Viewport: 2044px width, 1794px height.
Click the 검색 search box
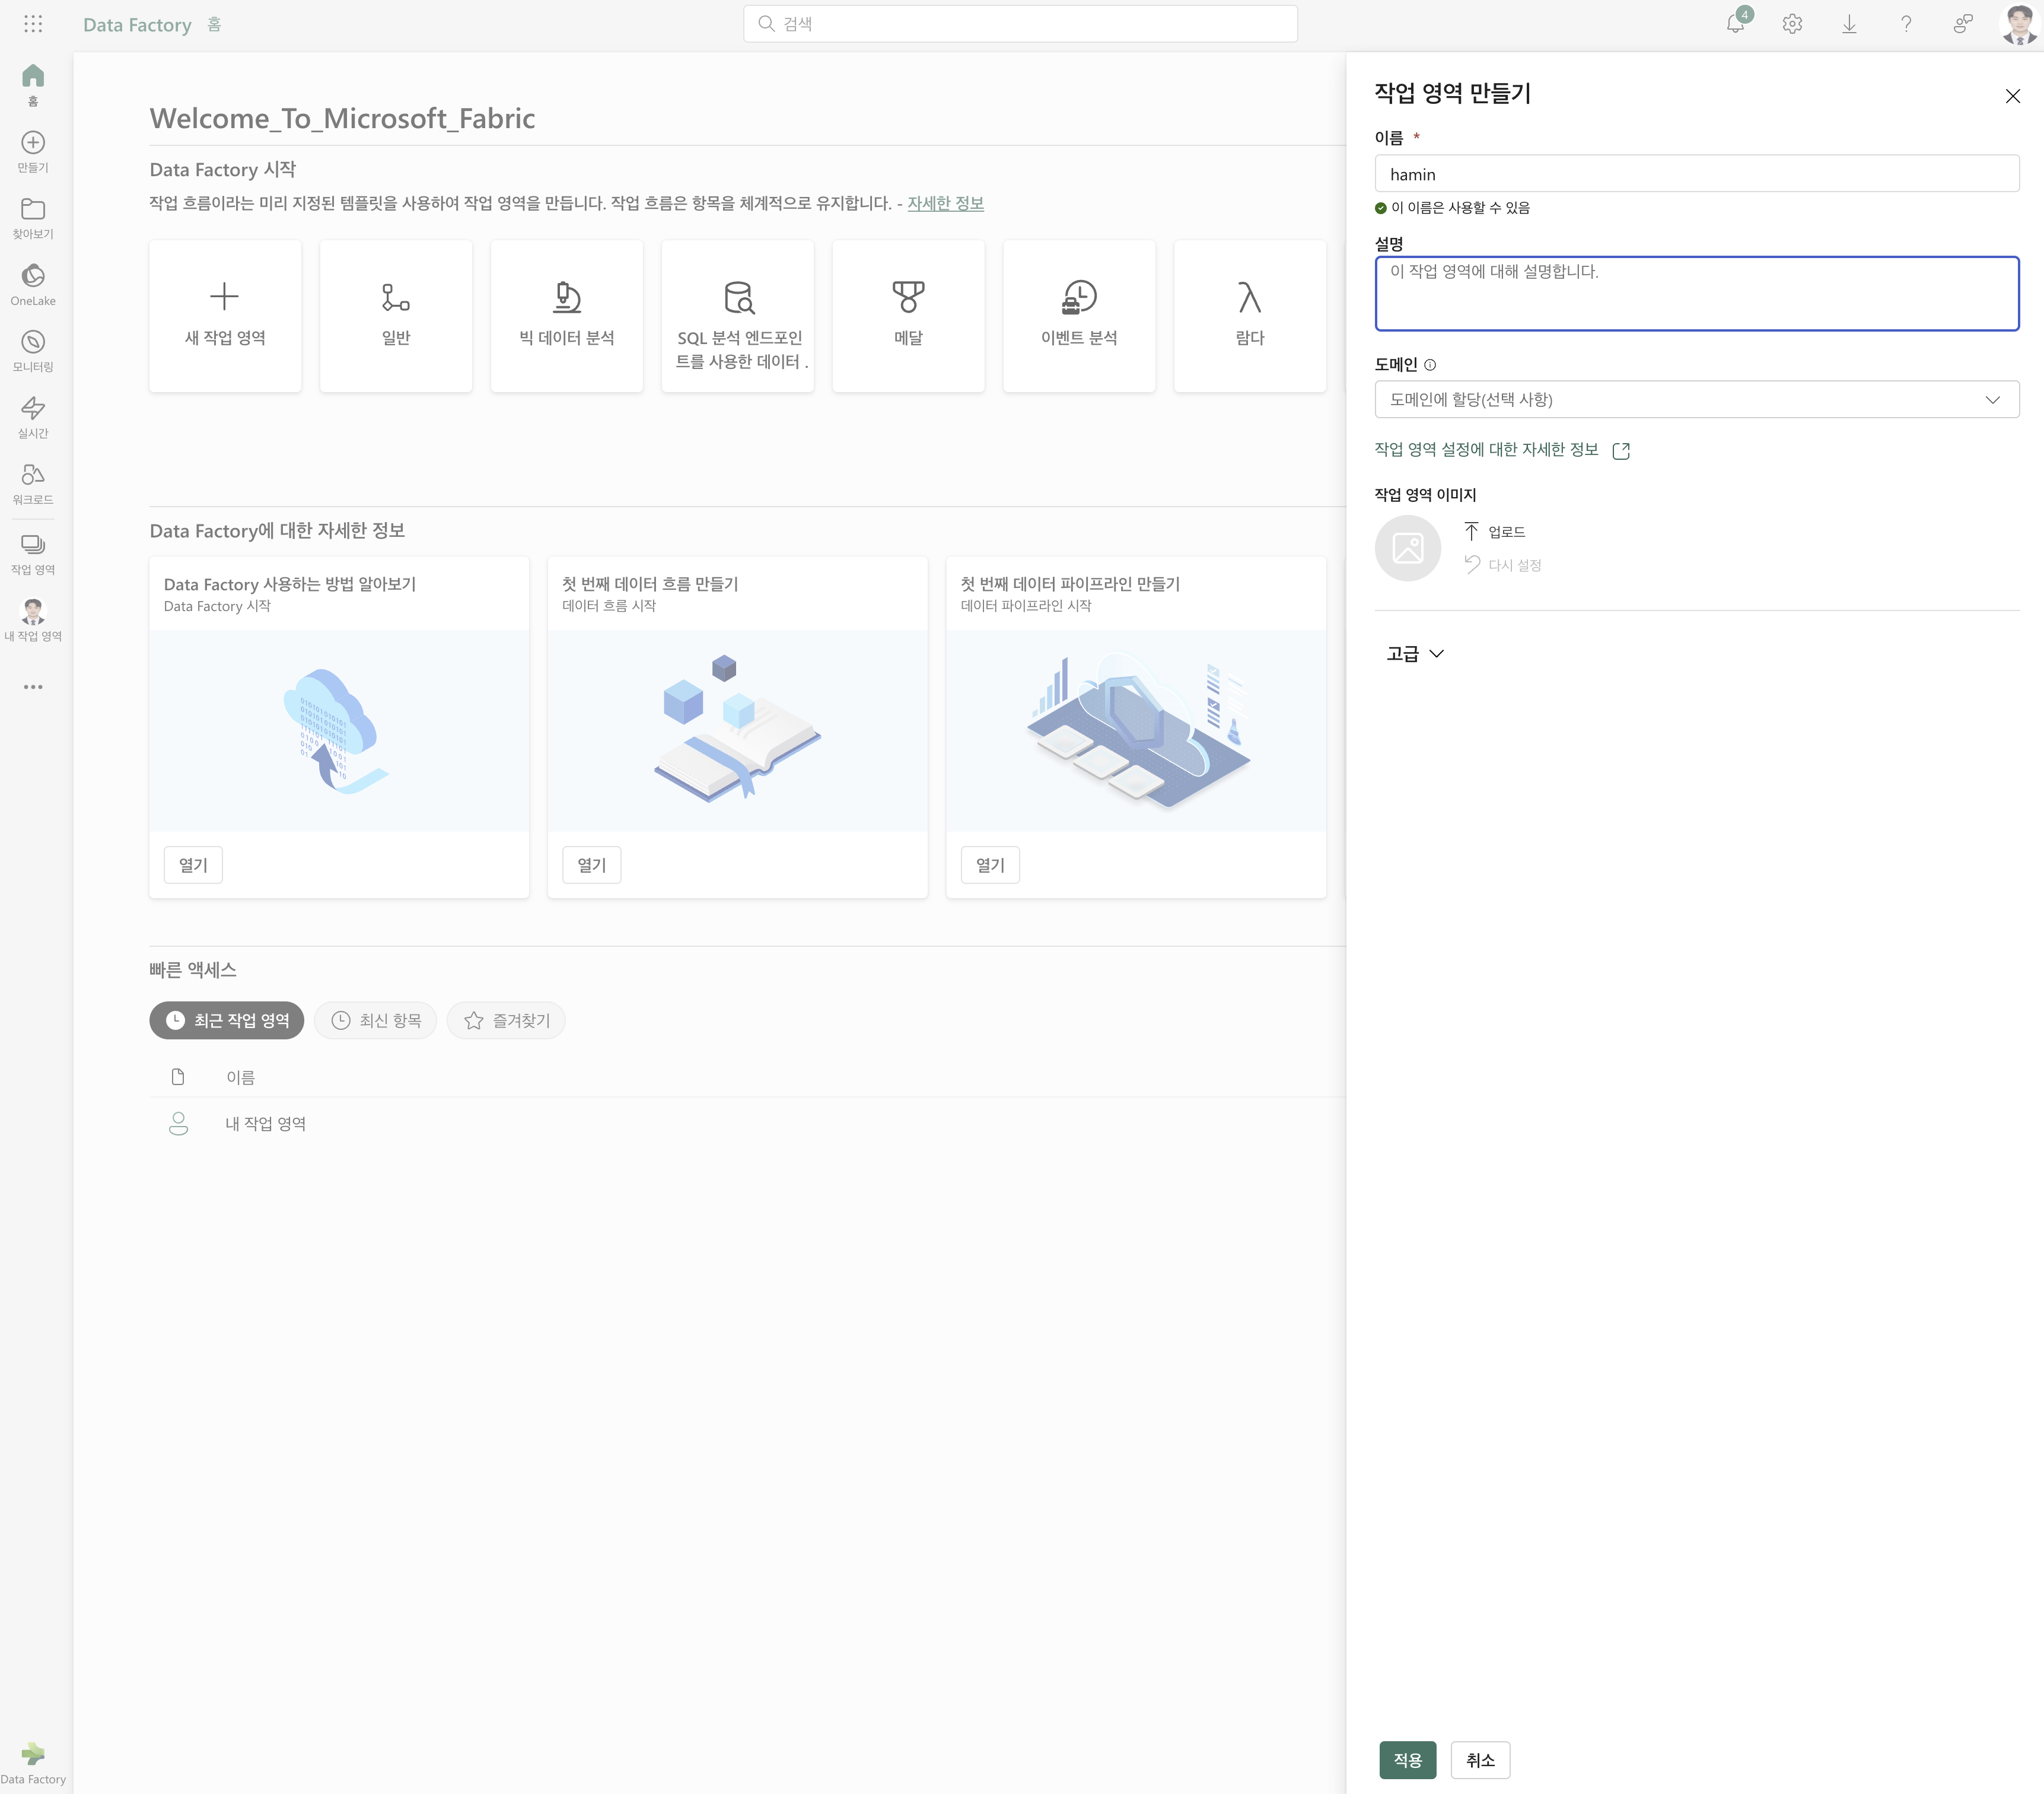pyautogui.click(x=1020, y=23)
